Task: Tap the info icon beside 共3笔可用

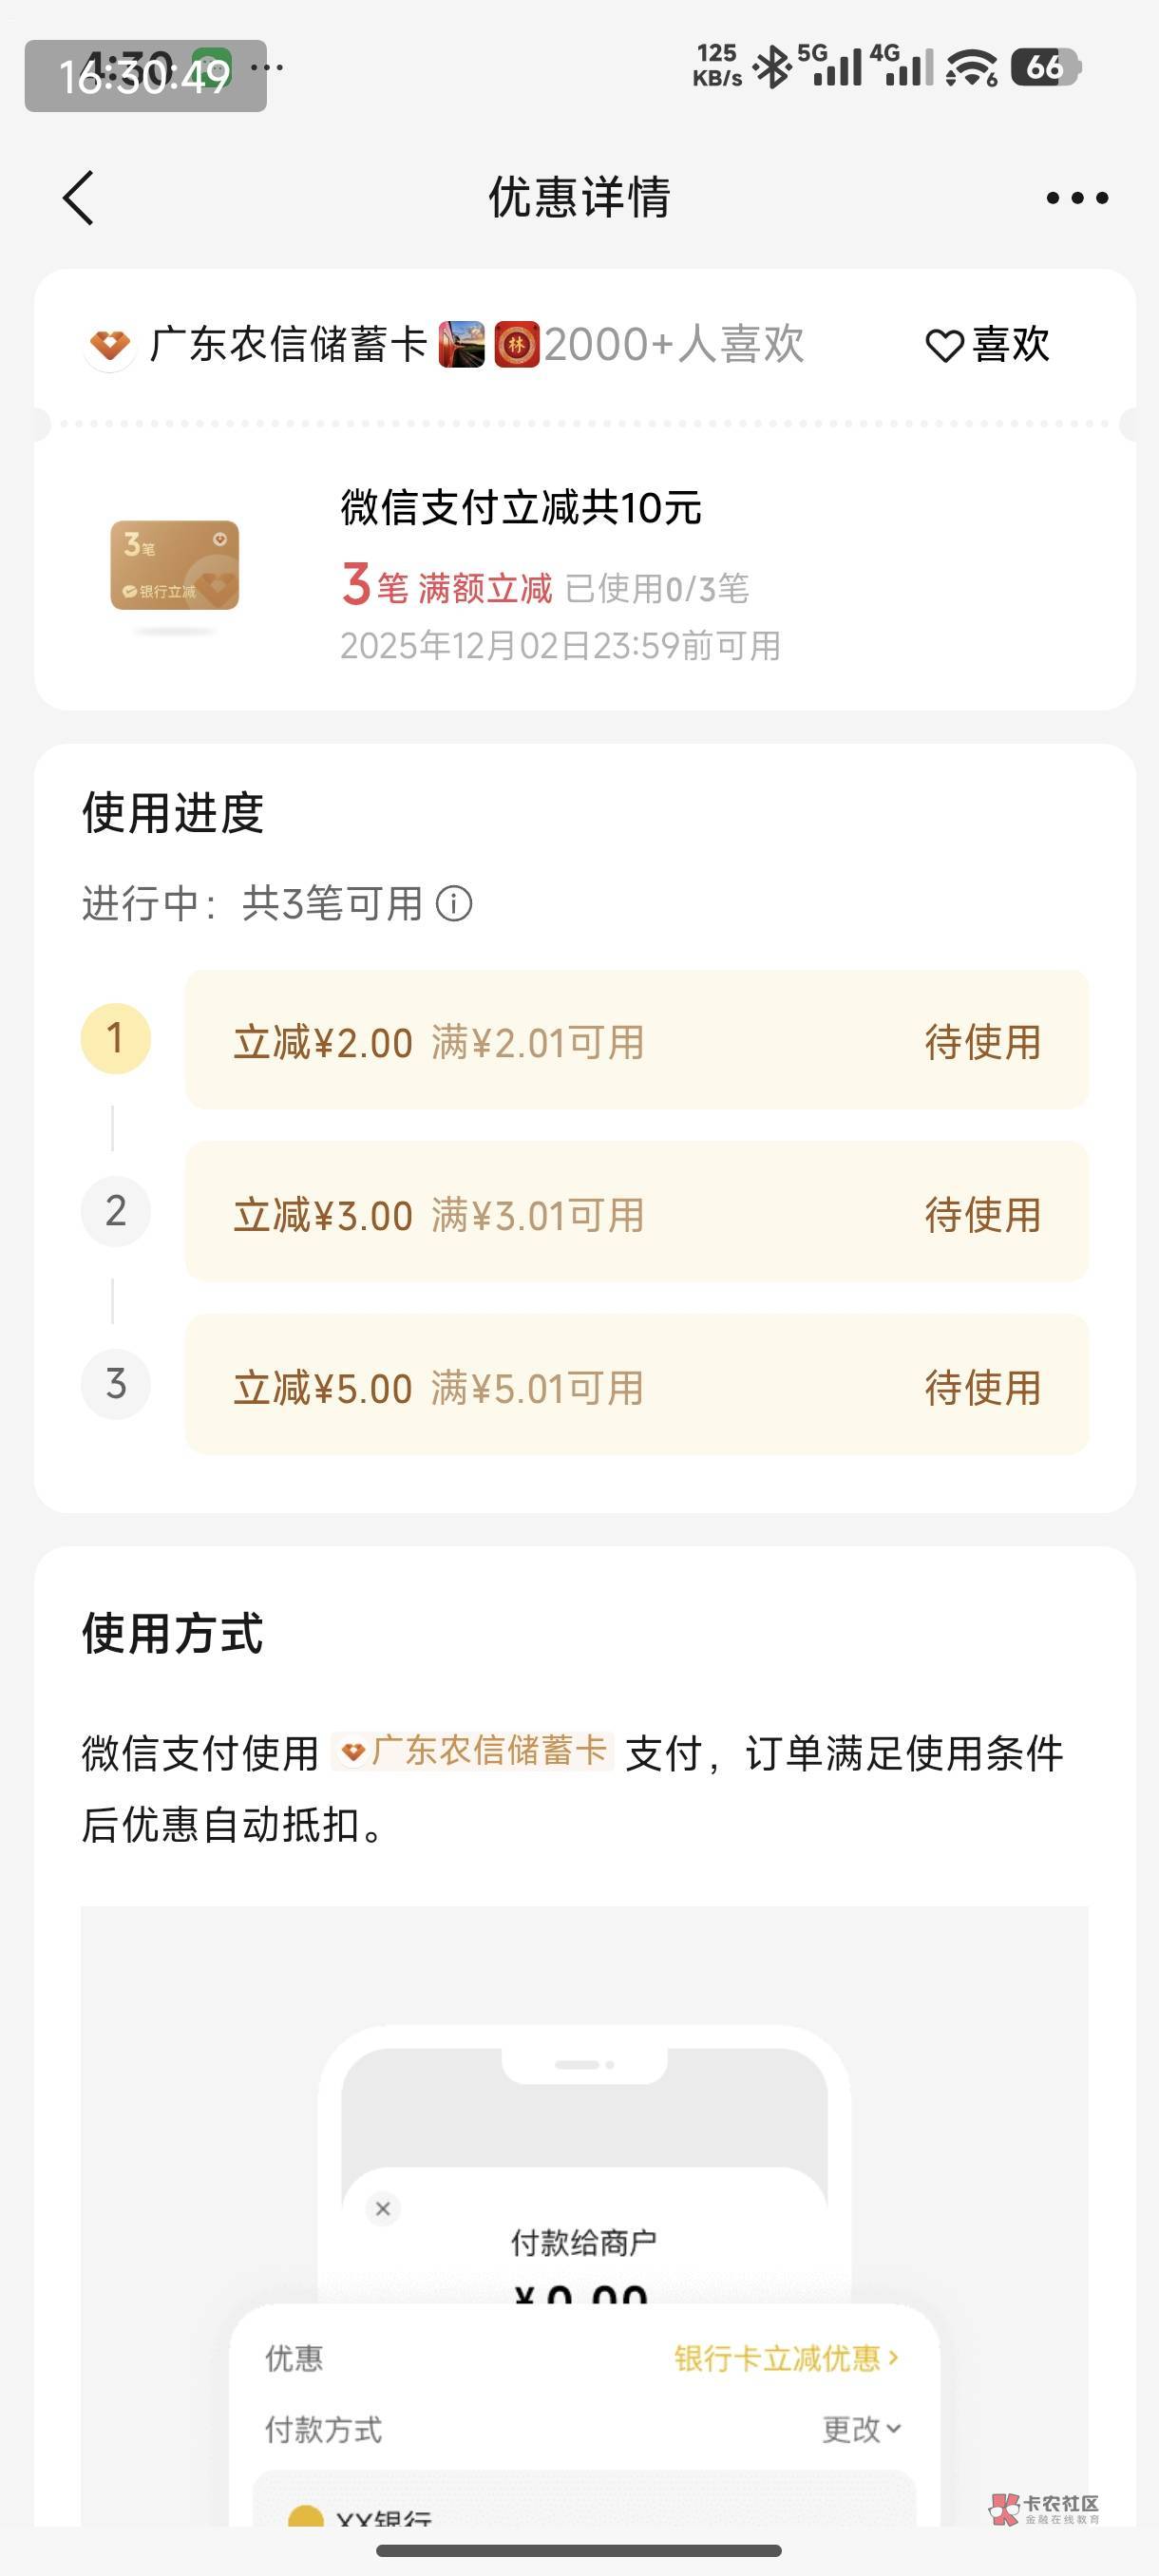Action: click(454, 904)
